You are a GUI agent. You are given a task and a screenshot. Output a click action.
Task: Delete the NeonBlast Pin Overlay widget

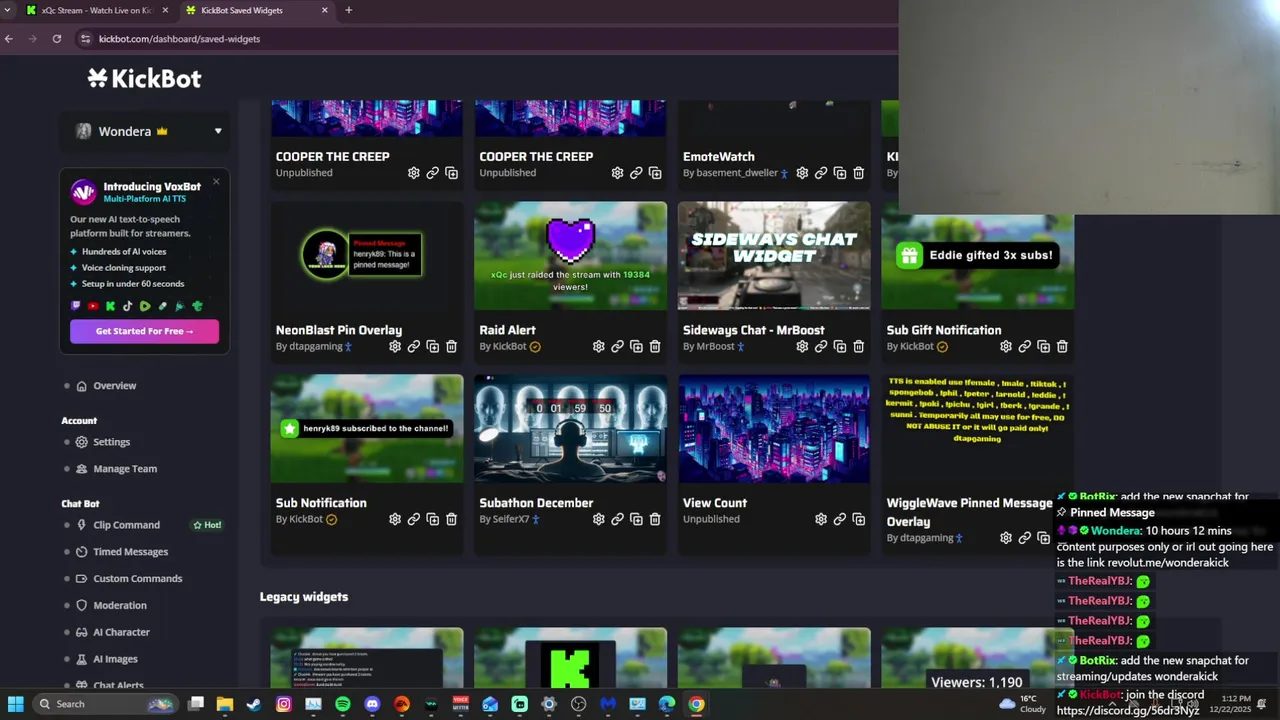click(451, 346)
